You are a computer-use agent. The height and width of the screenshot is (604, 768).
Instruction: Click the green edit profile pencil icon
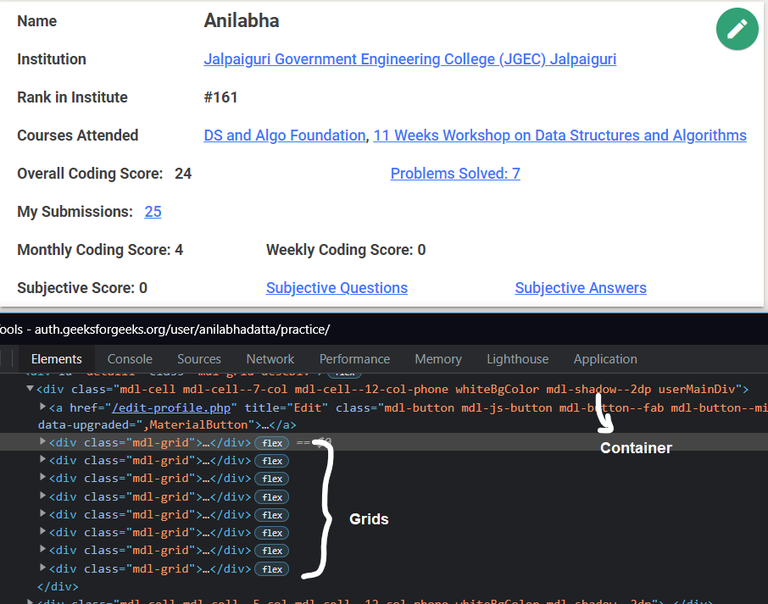737,29
